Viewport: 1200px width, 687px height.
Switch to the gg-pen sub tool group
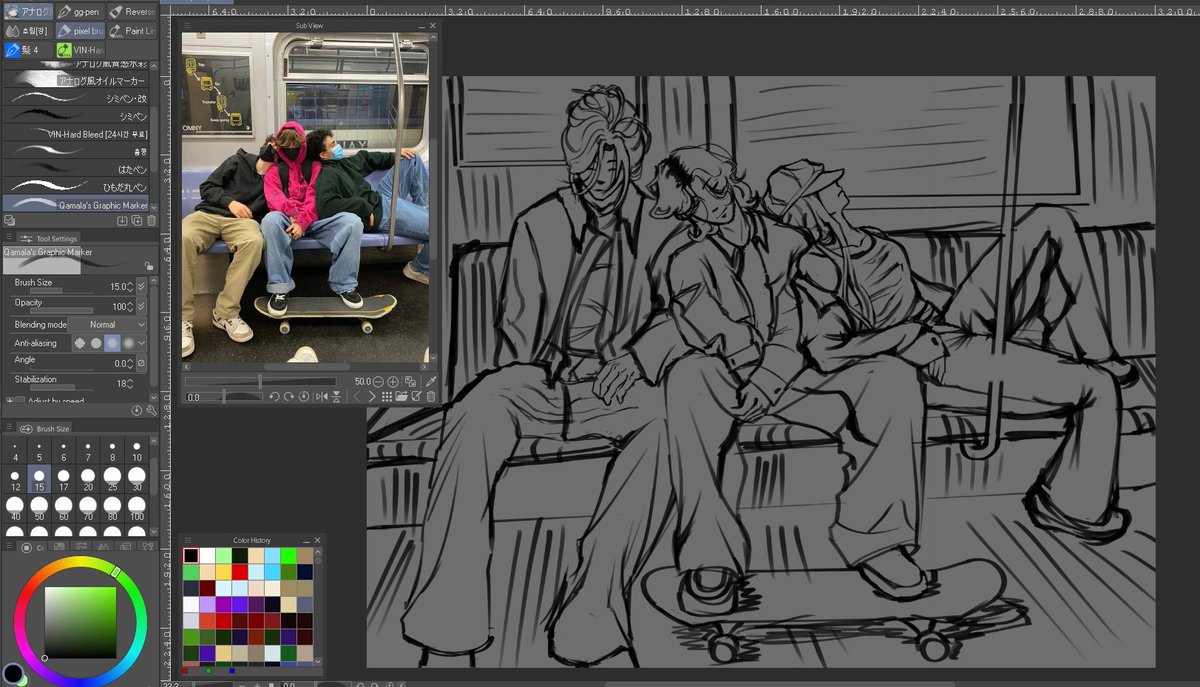point(79,11)
